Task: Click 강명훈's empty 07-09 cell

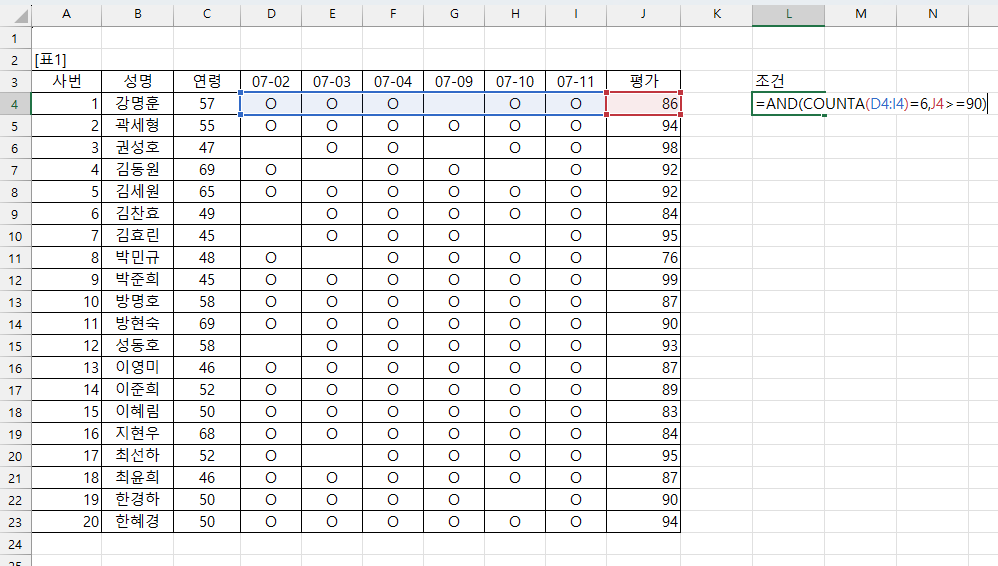Action: [454, 104]
